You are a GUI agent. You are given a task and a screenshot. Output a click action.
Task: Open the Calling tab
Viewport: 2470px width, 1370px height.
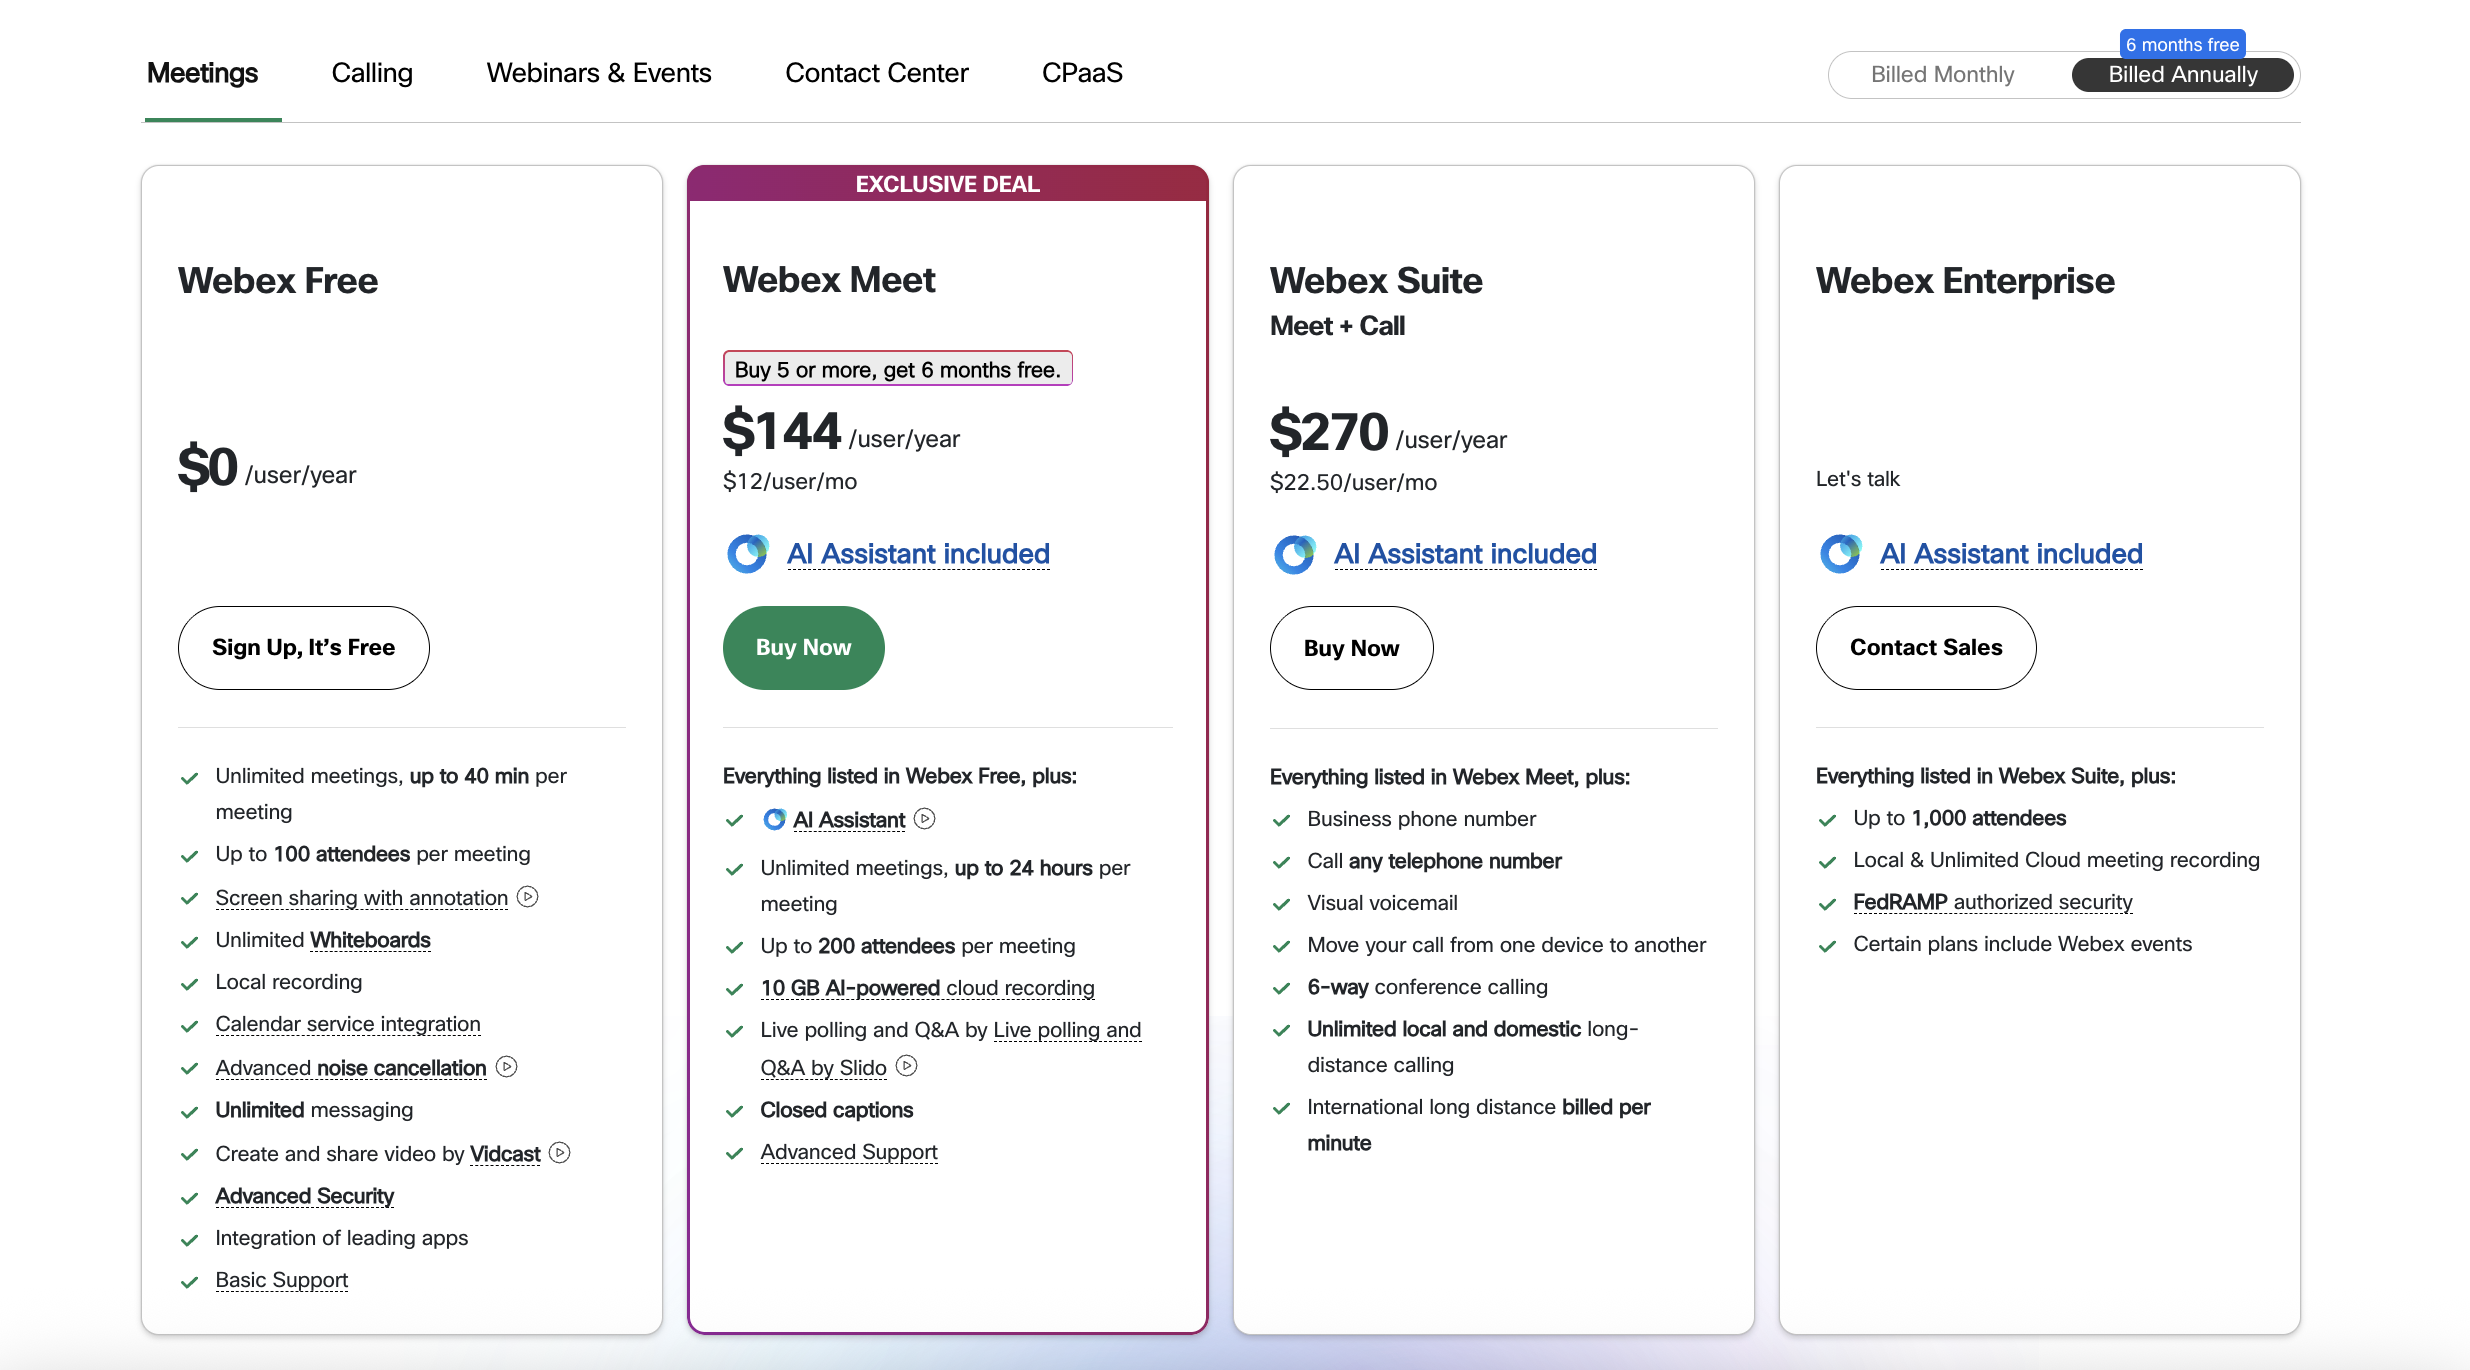click(372, 73)
